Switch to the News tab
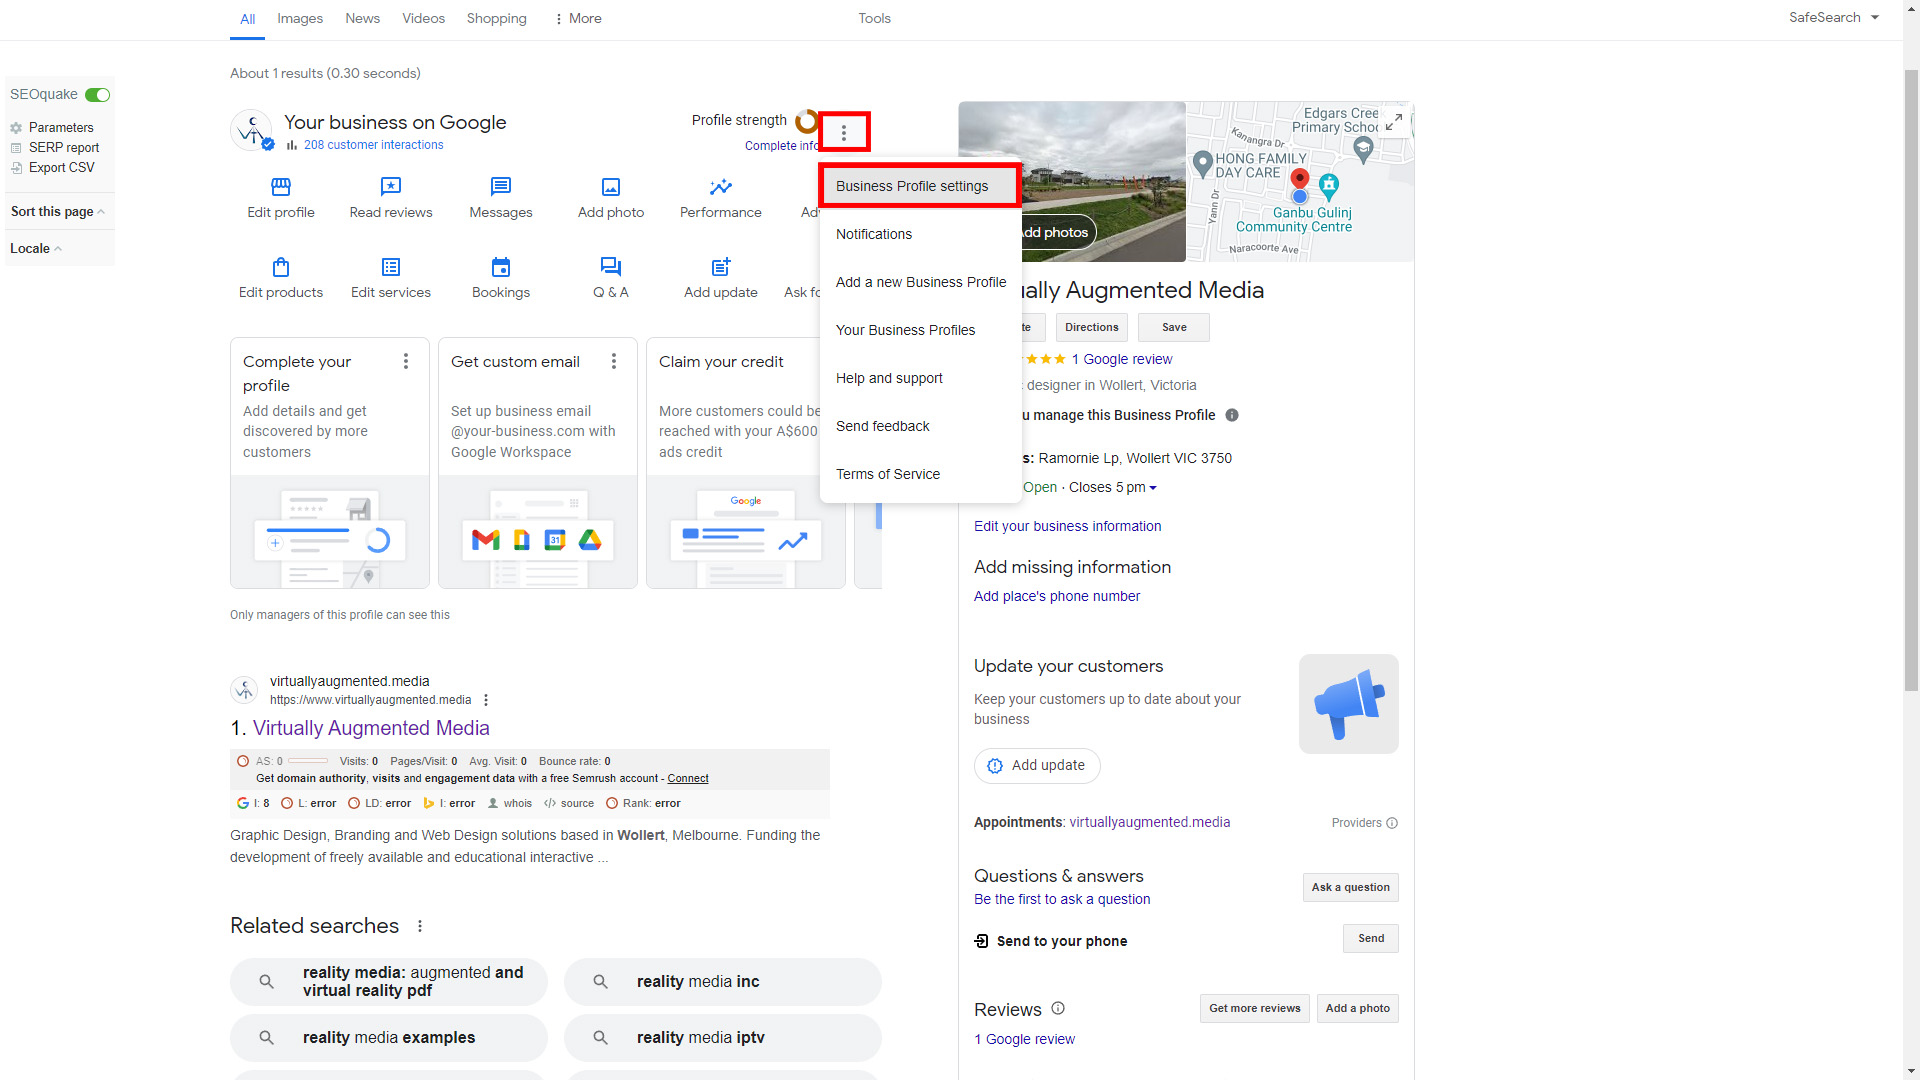 pos(362,18)
